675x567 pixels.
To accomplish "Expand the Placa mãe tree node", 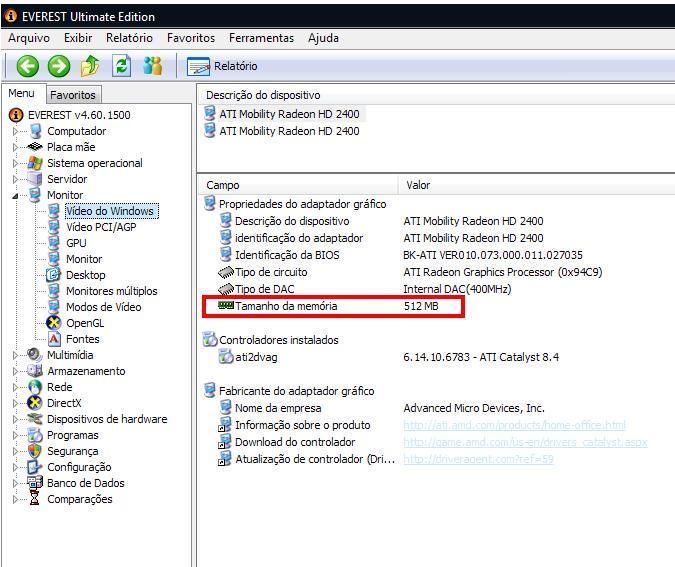I will [x=15, y=147].
